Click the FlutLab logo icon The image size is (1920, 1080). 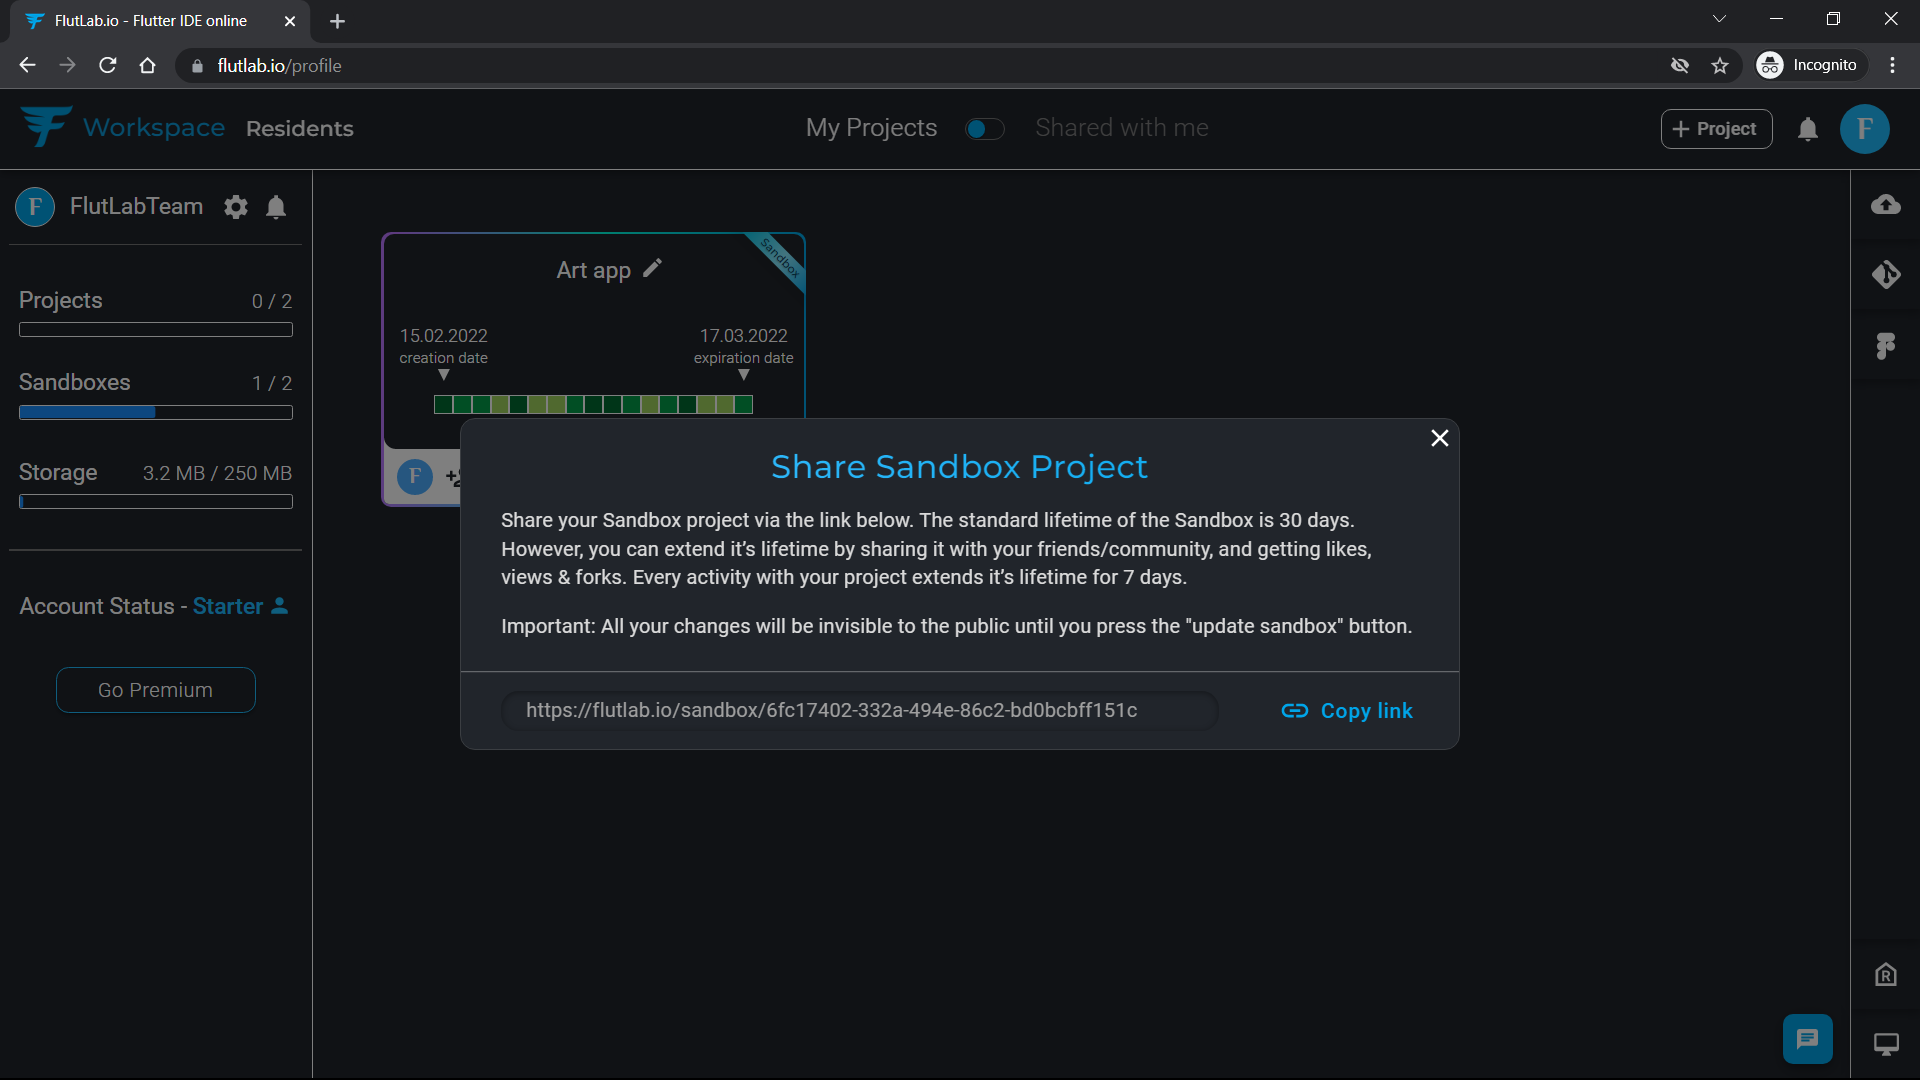[46, 127]
